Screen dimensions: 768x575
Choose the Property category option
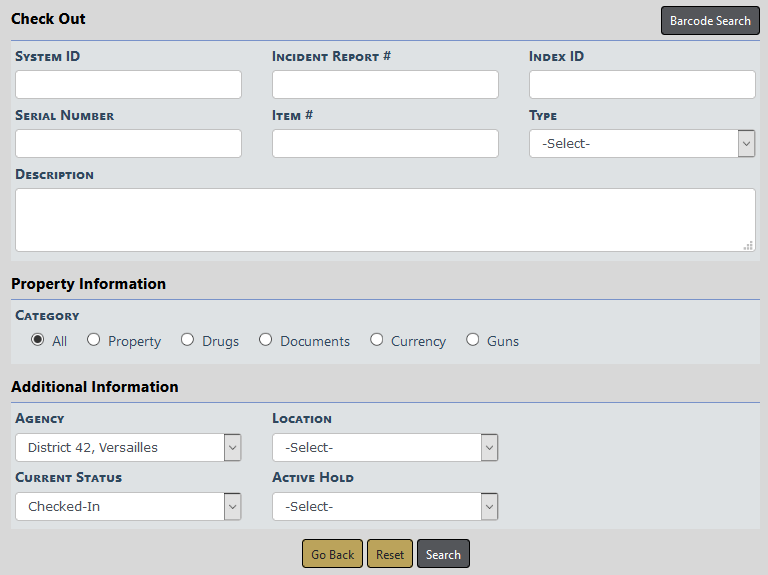pyautogui.click(x=94, y=340)
